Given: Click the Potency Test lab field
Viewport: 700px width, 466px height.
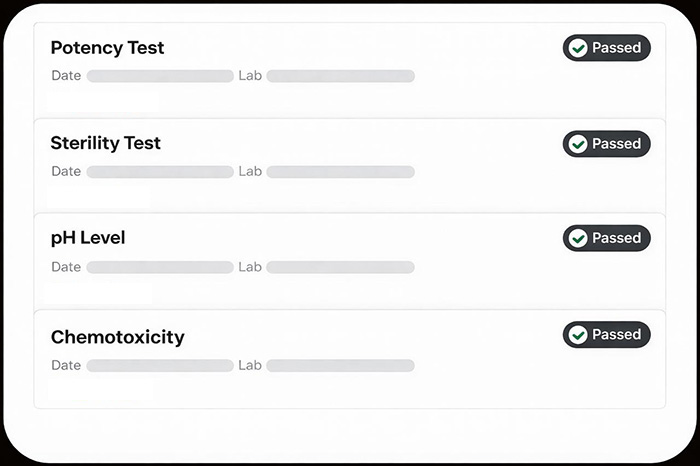Looking at the screenshot, I should click(x=340, y=76).
